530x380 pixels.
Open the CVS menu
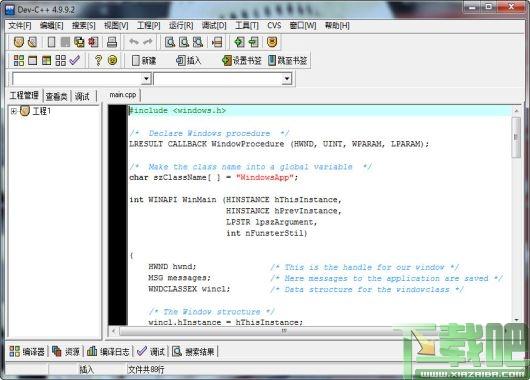pyautogui.click(x=274, y=26)
